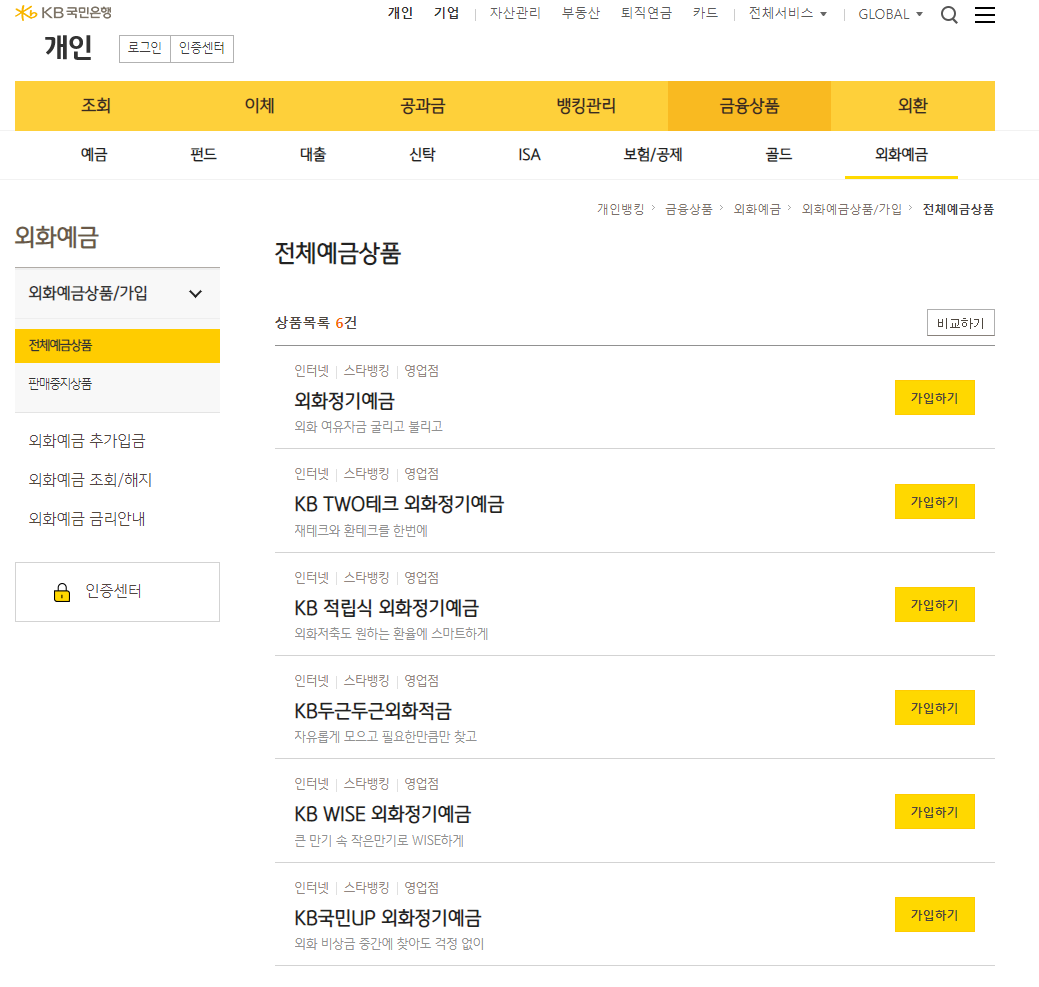Select the 예금 submenu item
The width and height of the screenshot is (1039, 987).
click(x=94, y=155)
